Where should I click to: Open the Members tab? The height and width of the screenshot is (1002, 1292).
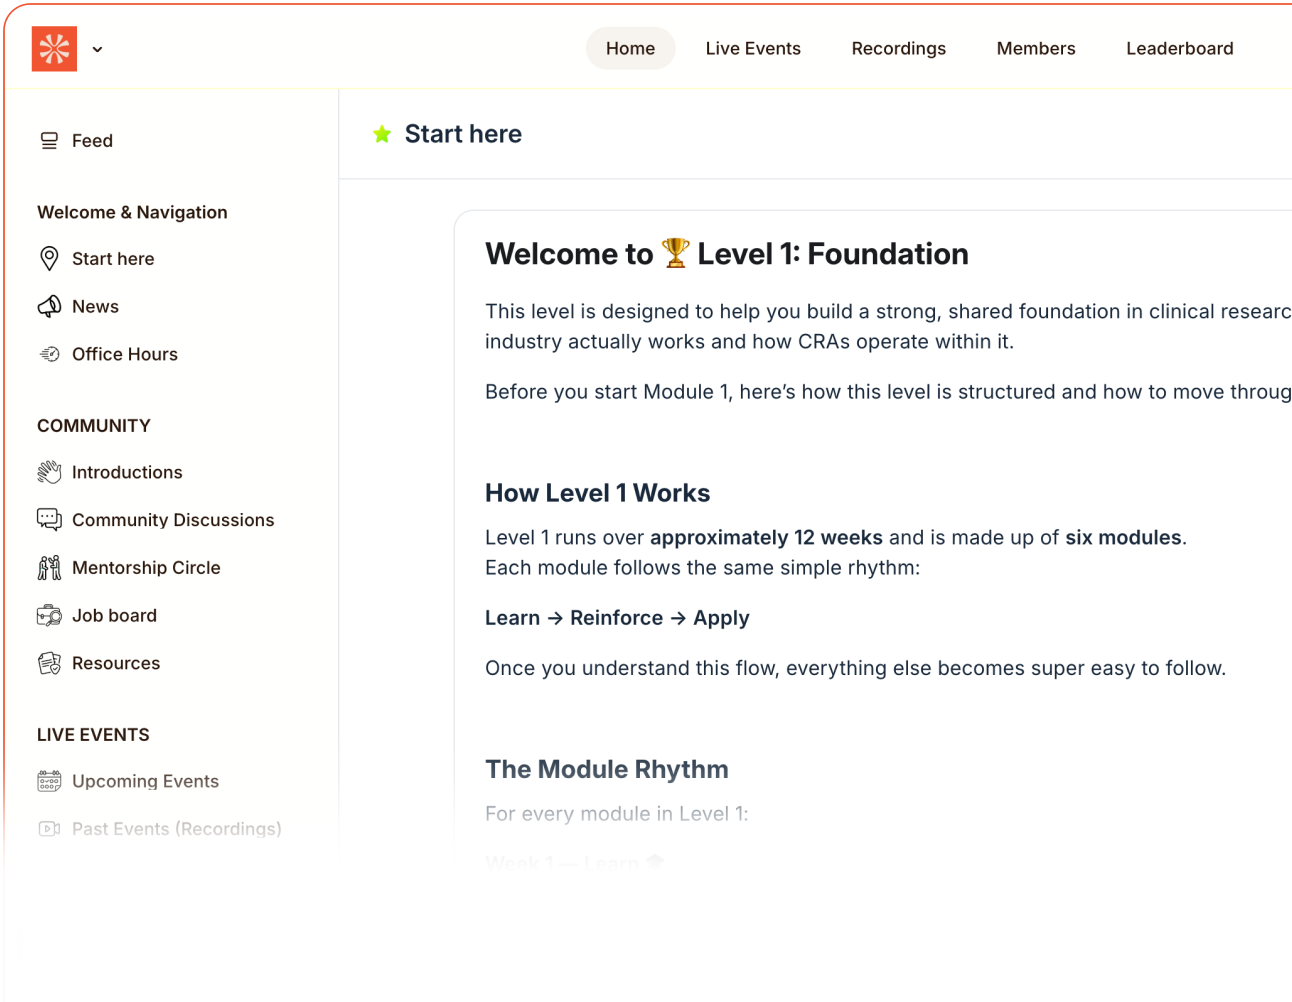pos(1036,48)
